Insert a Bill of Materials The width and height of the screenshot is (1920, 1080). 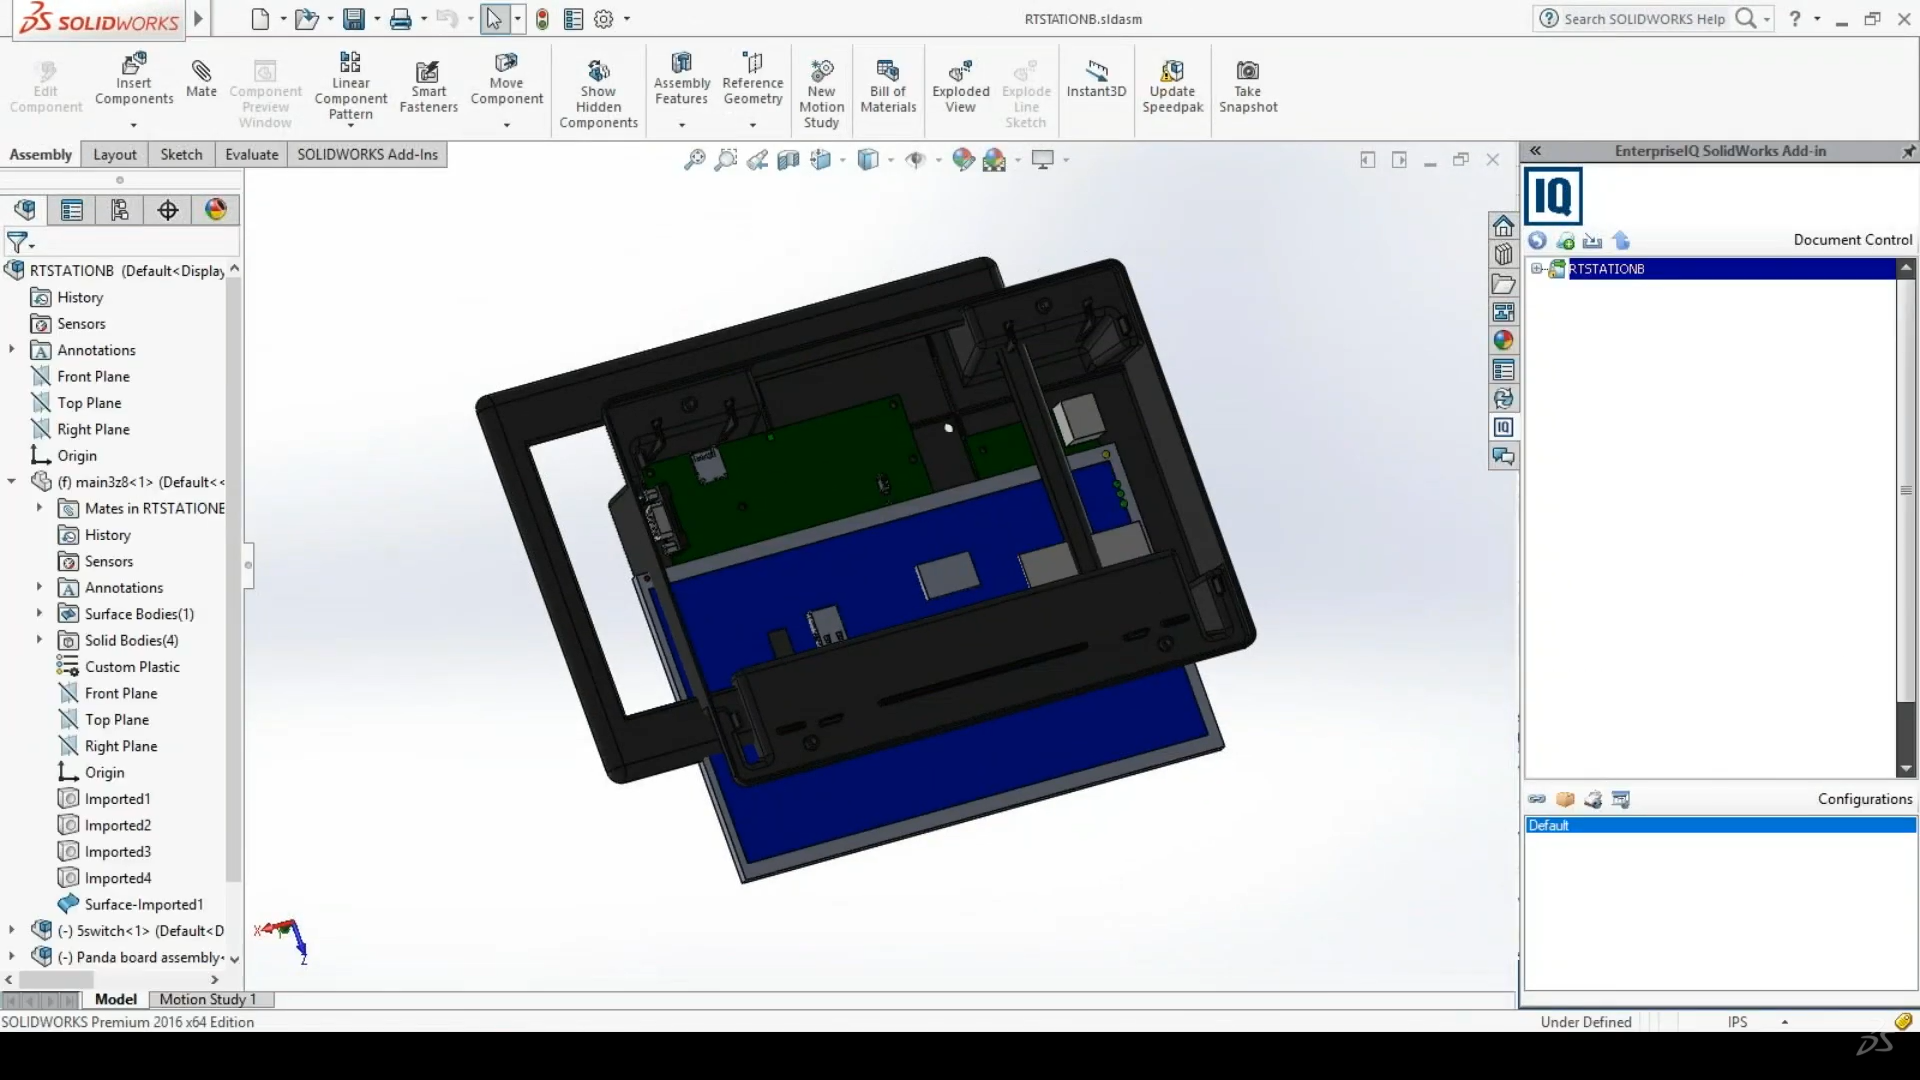pyautogui.click(x=888, y=86)
